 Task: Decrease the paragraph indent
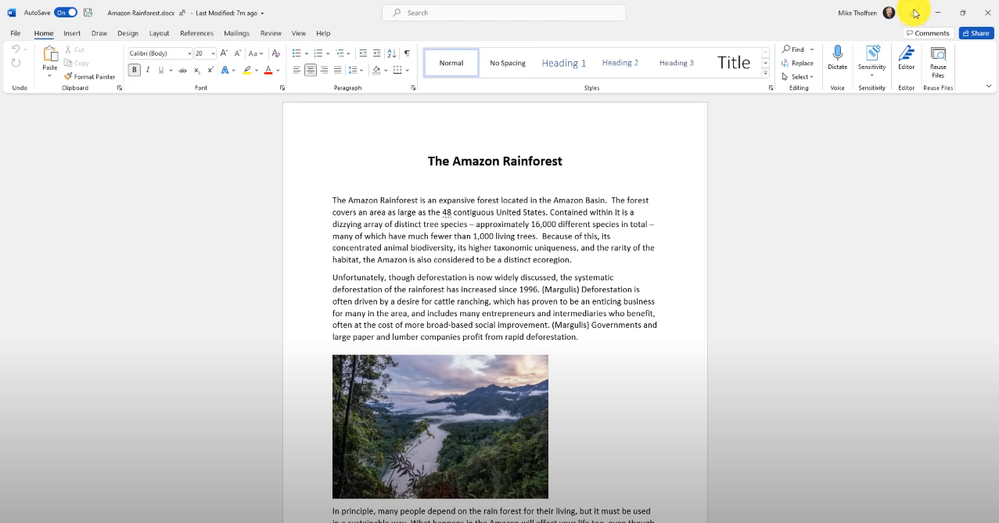point(363,54)
